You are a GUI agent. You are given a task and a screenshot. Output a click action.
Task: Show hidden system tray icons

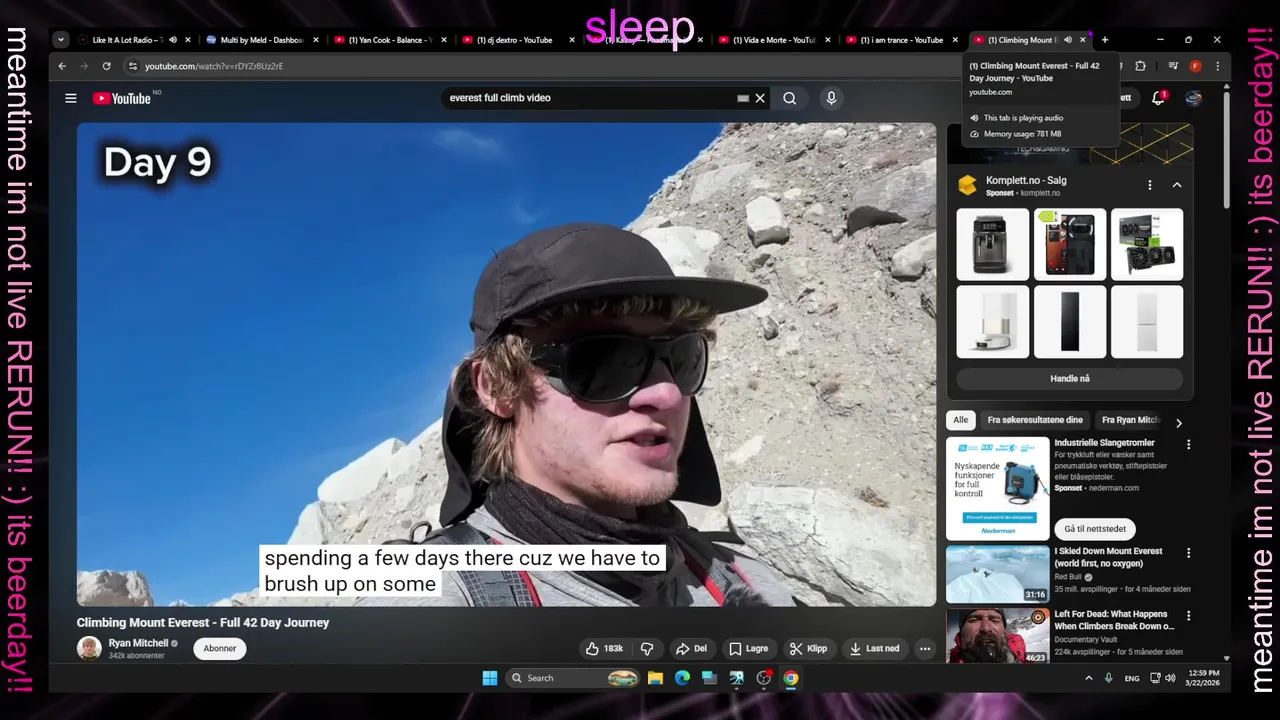click(x=1089, y=678)
